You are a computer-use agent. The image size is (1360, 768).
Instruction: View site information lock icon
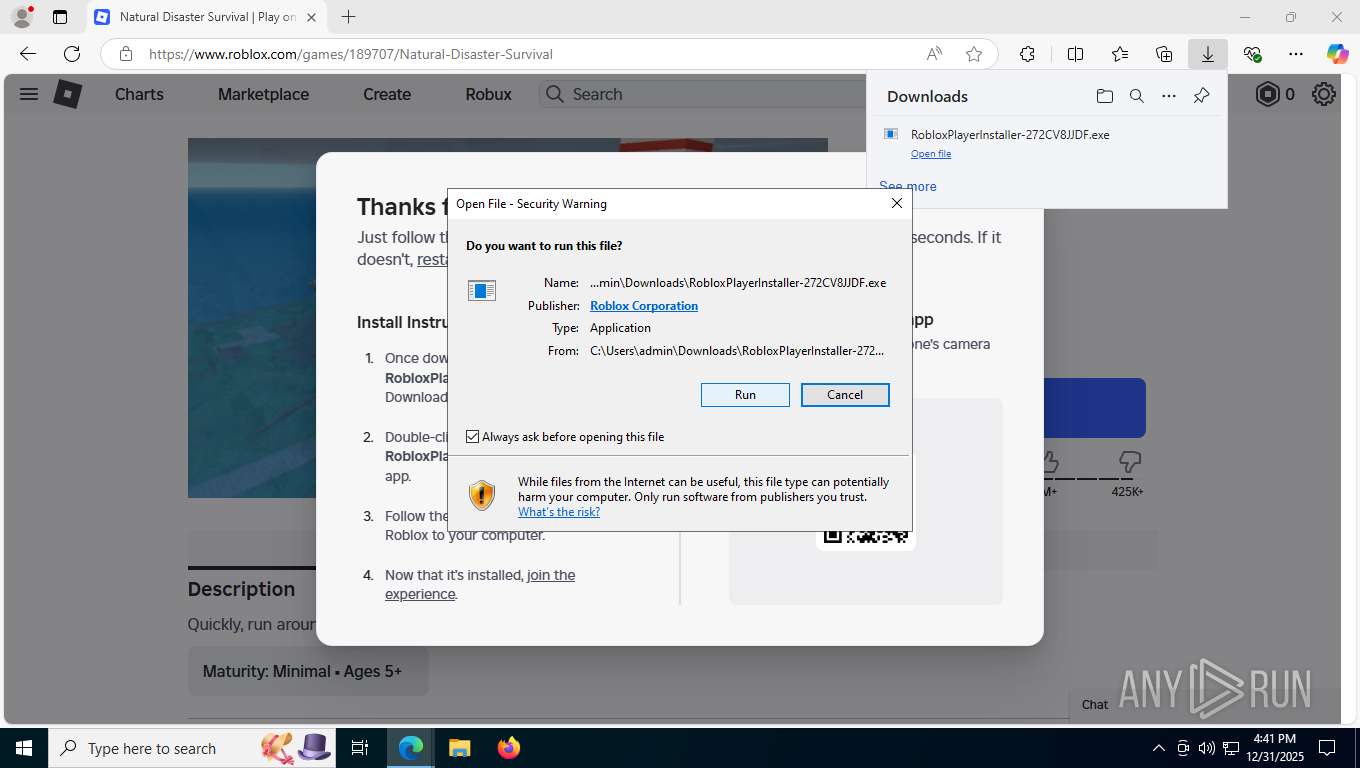(125, 54)
